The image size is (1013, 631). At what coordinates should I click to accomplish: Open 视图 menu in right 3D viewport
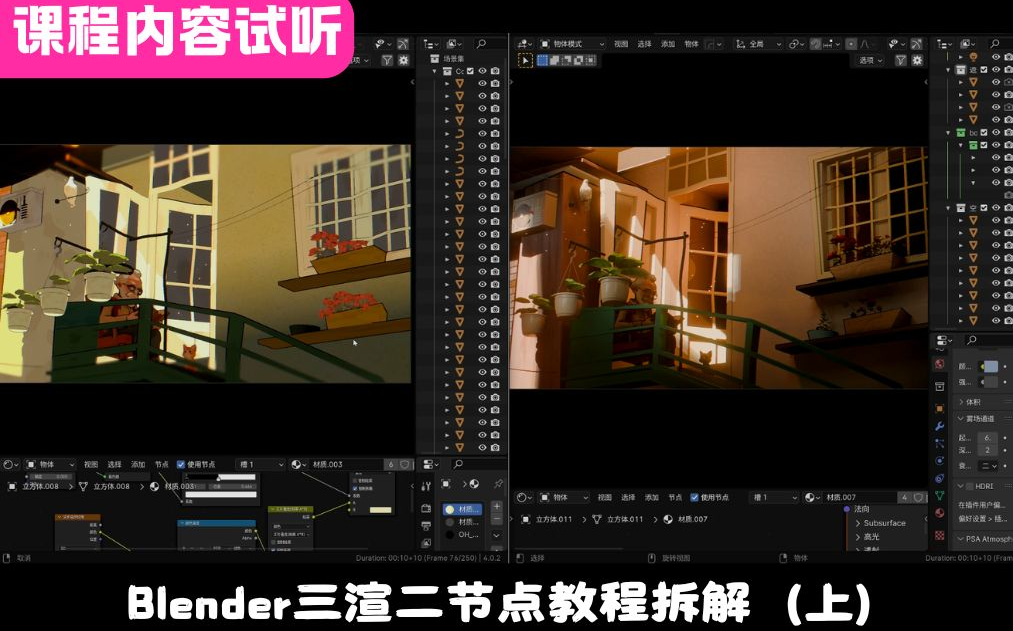[621, 44]
